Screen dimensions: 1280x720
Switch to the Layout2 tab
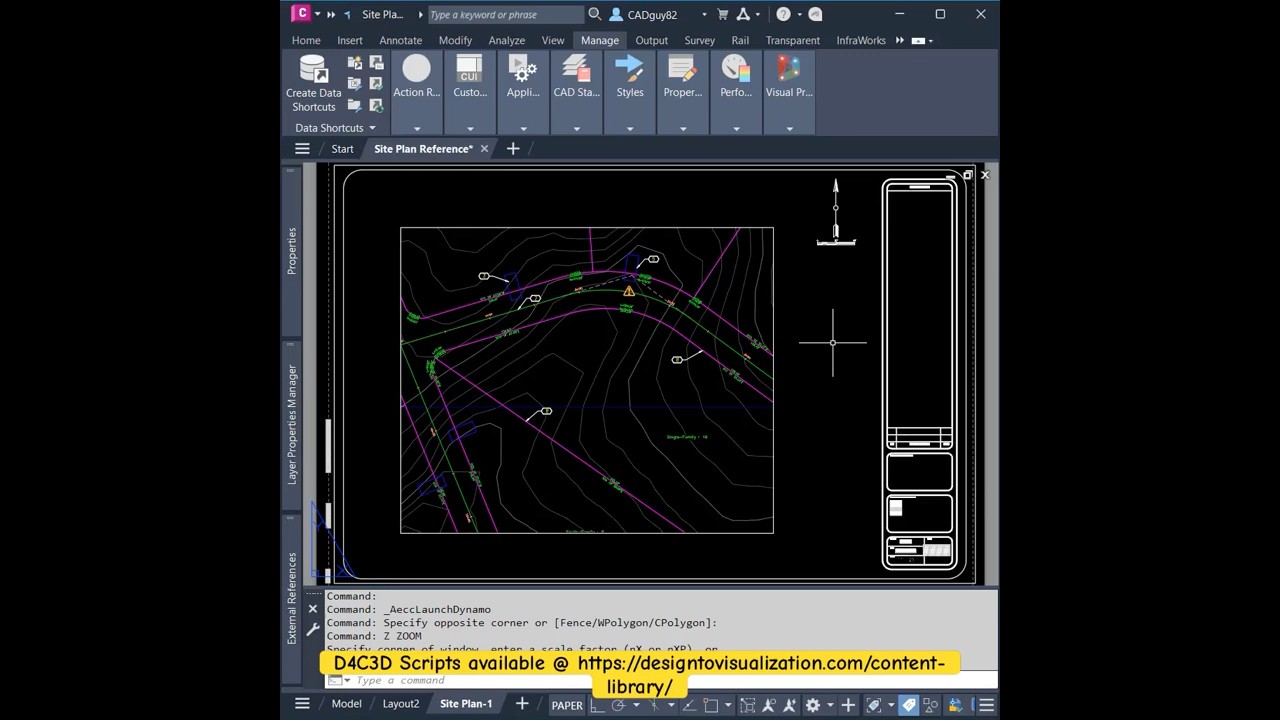[401, 704]
